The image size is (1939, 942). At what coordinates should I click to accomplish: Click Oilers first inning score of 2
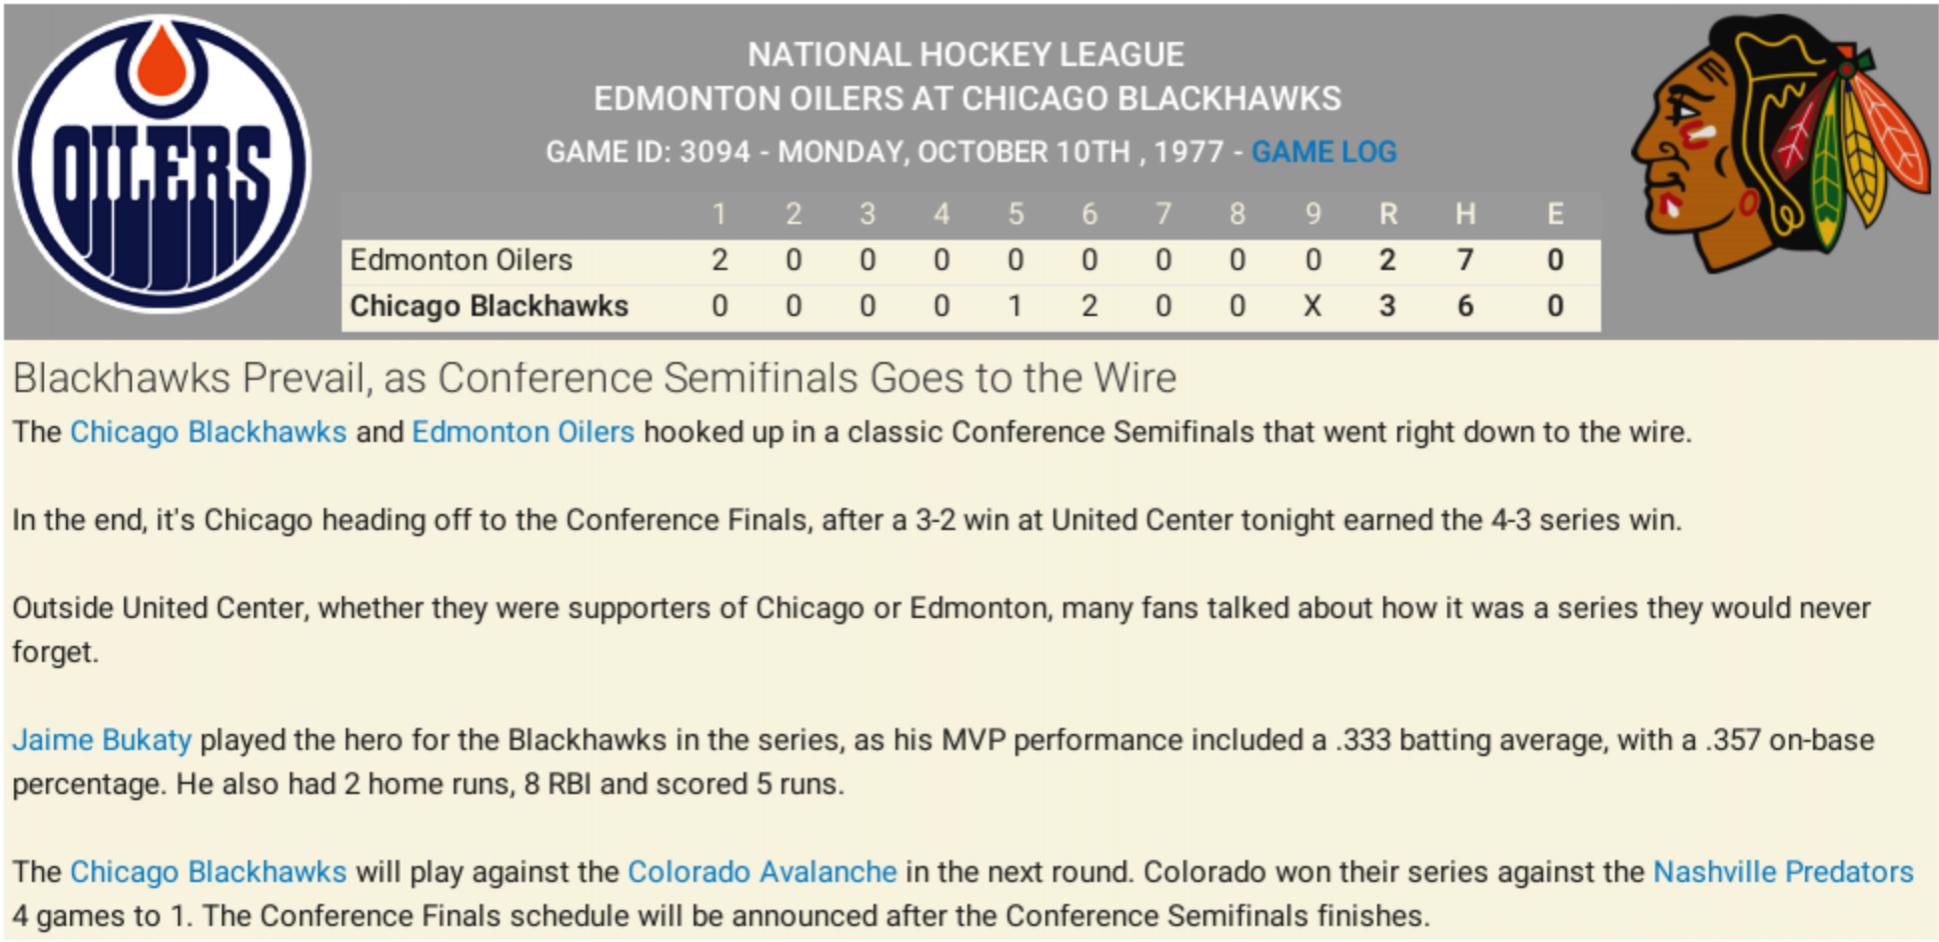pos(719,260)
